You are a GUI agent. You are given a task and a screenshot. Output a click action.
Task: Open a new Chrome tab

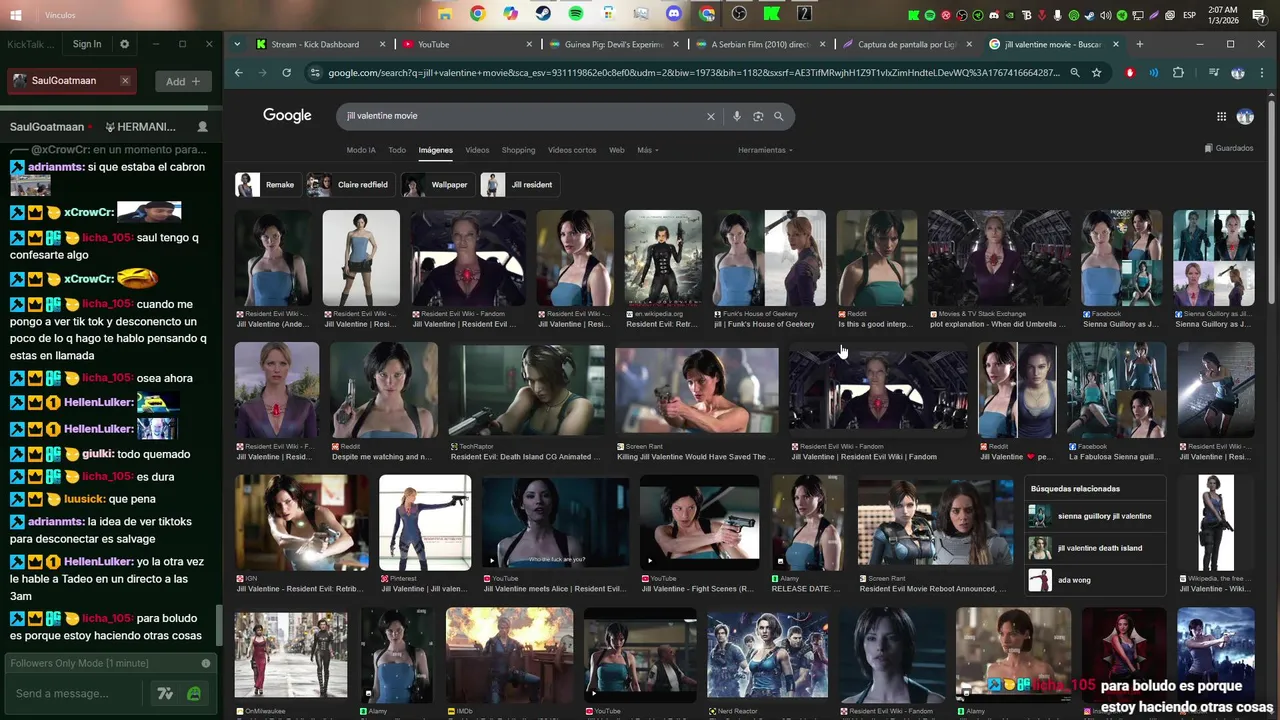[x=1139, y=44]
